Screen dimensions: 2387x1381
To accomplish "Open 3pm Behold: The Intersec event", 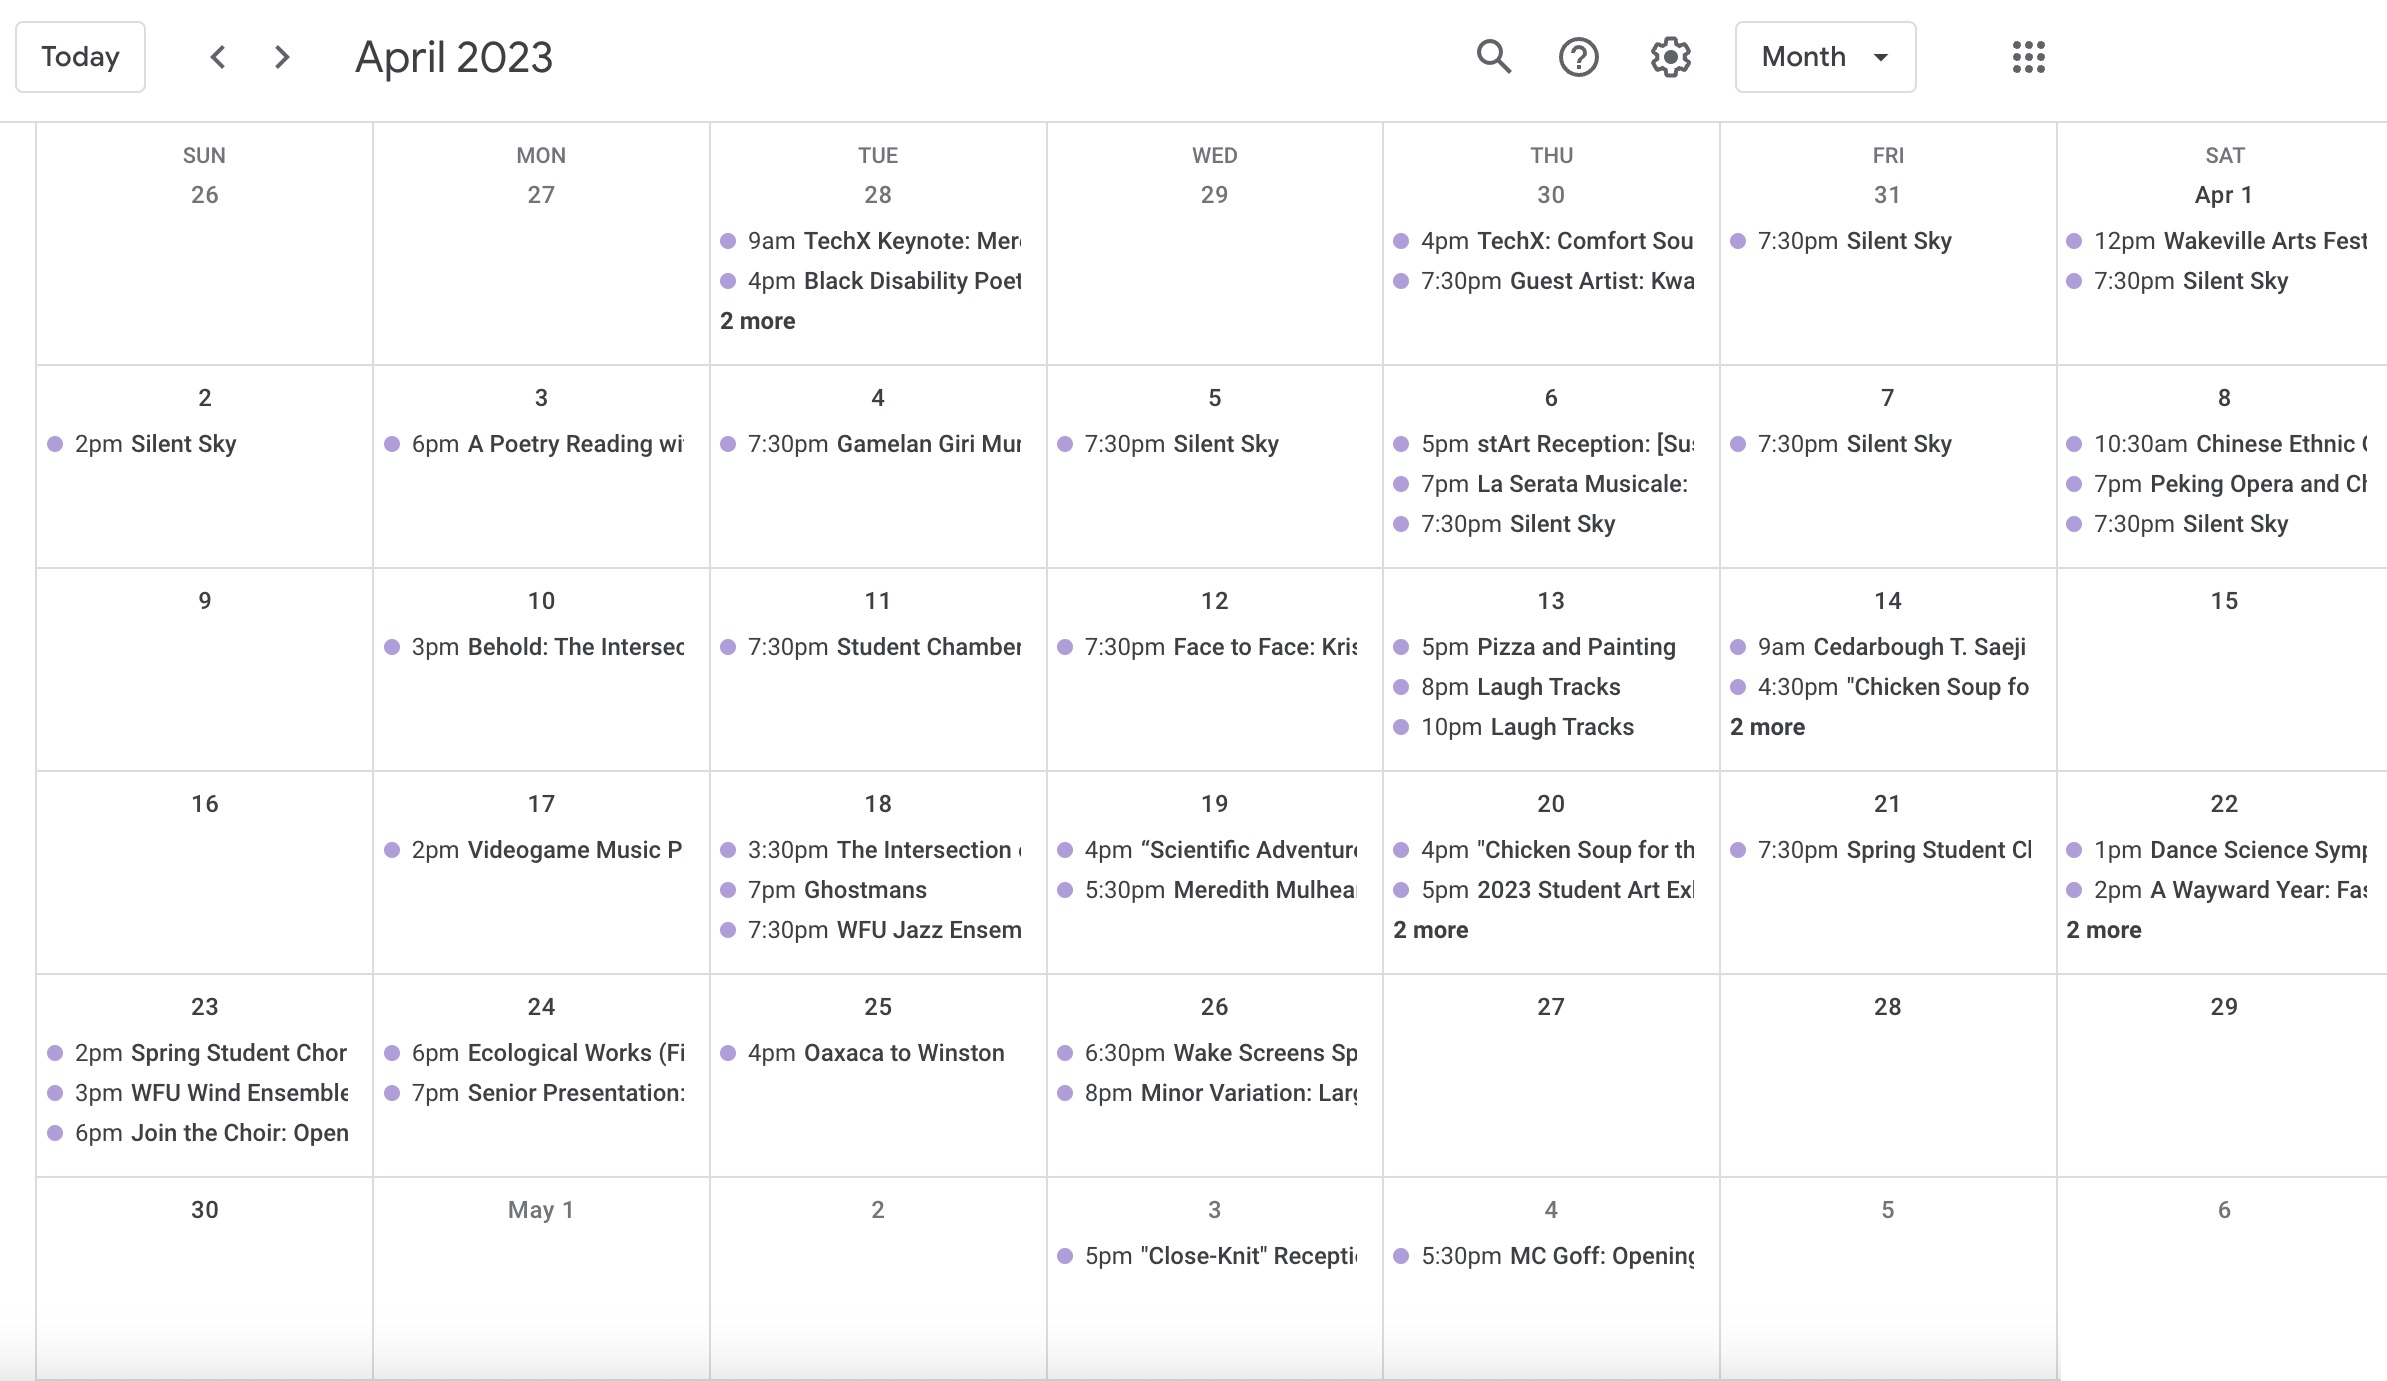I will (535, 647).
